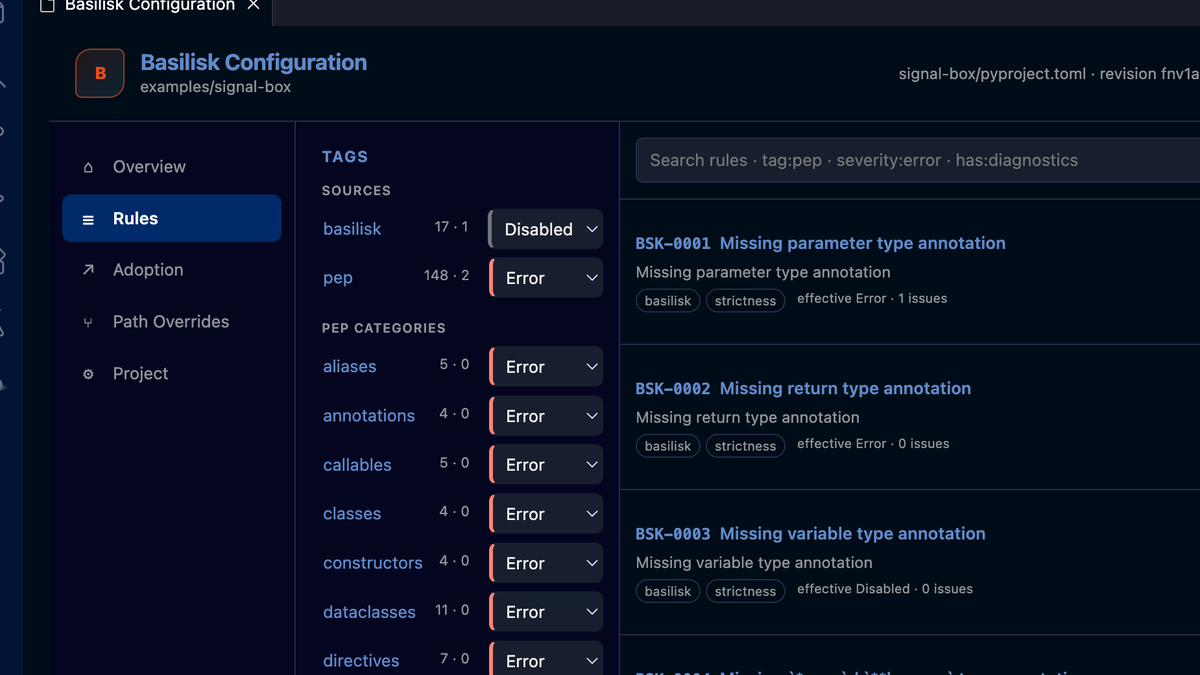1200x675 pixels.
Task: Open rule BSK-0003 Missing variable type annotation
Action: pyautogui.click(x=811, y=533)
